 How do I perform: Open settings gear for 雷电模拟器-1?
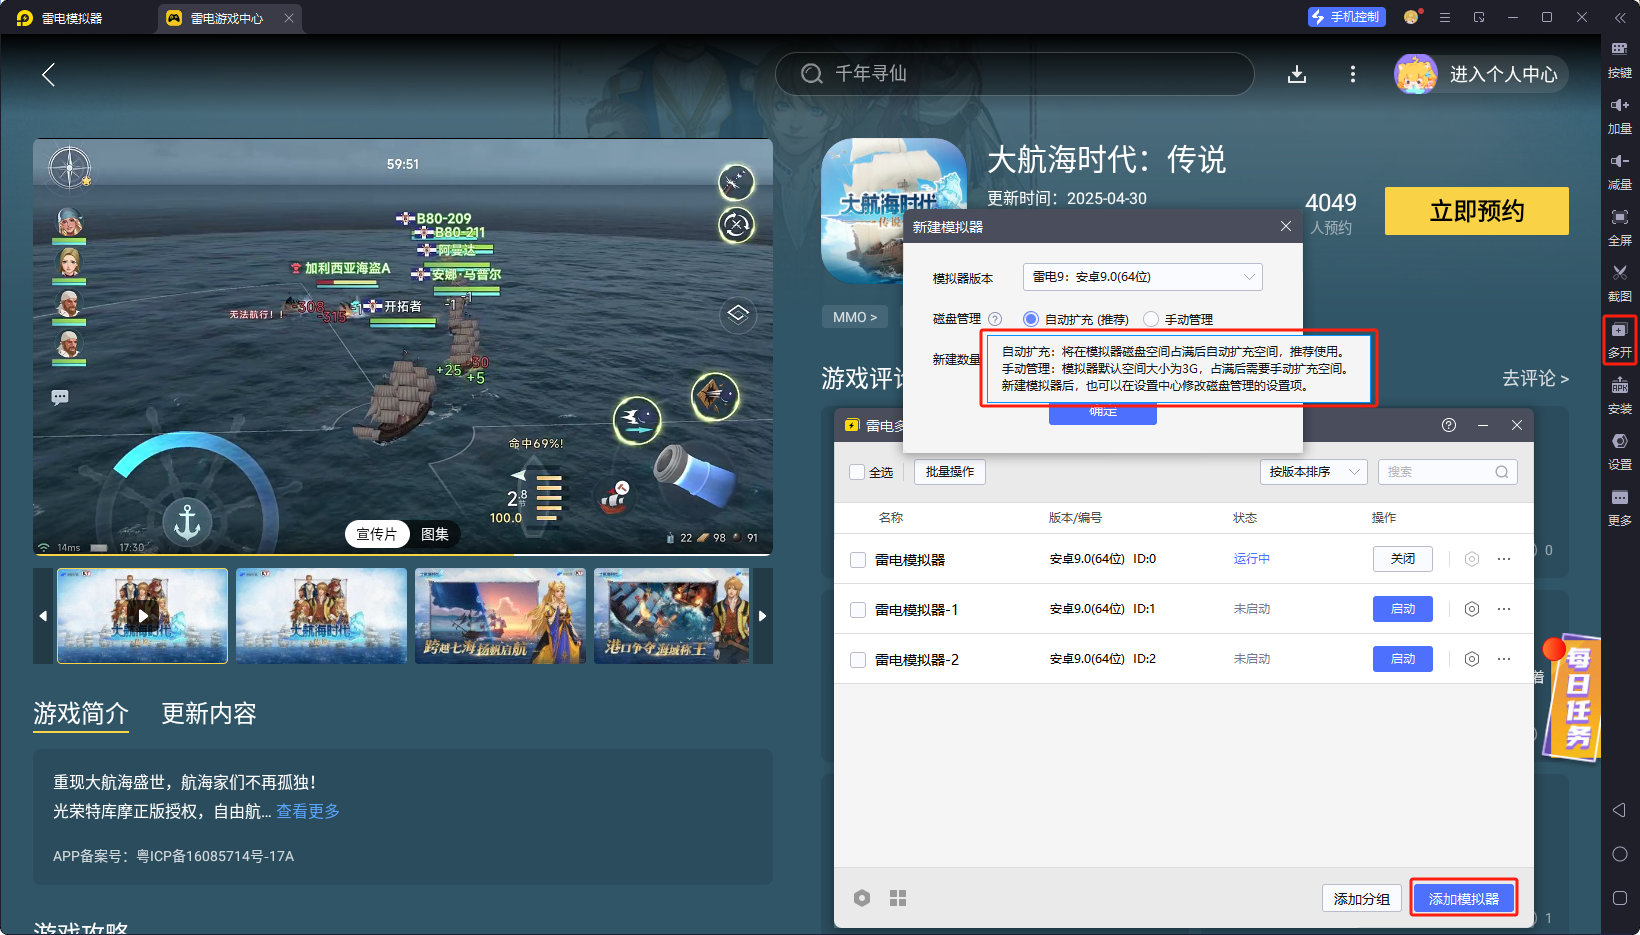pyautogui.click(x=1472, y=609)
